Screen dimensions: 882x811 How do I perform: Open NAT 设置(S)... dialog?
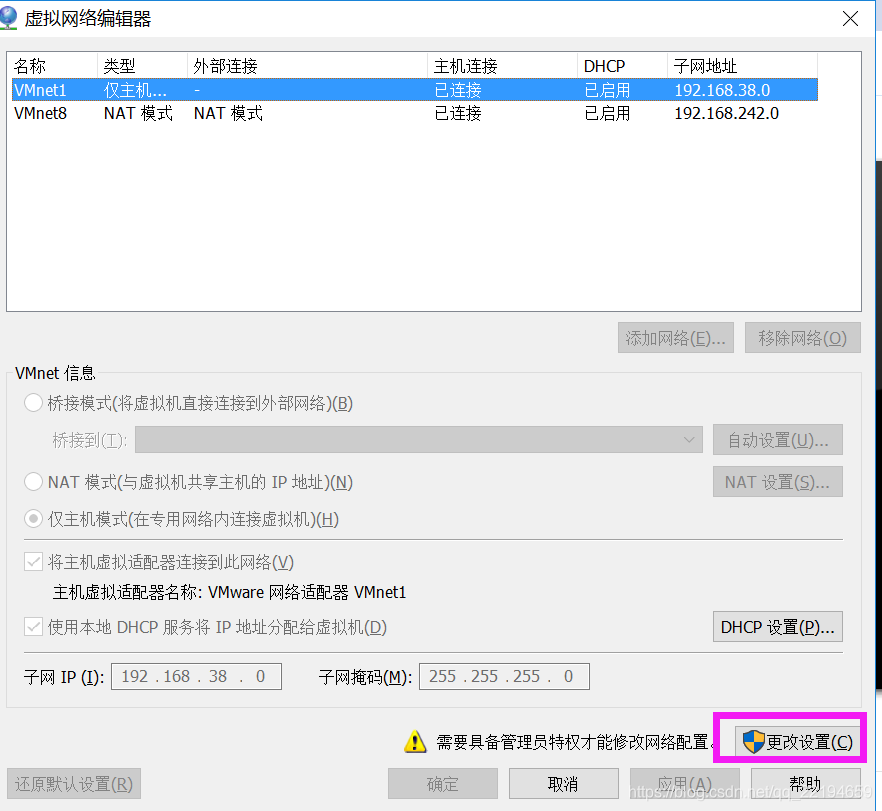pos(778,481)
